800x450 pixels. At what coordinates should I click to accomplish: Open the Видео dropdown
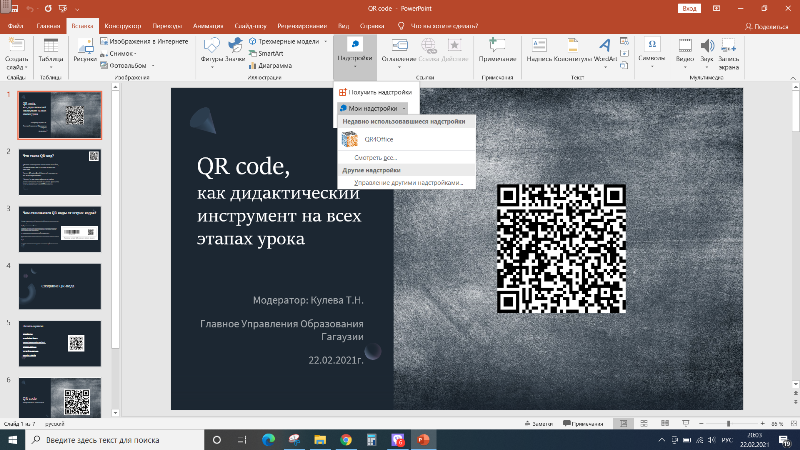pyautogui.click(x=685, y=53)
